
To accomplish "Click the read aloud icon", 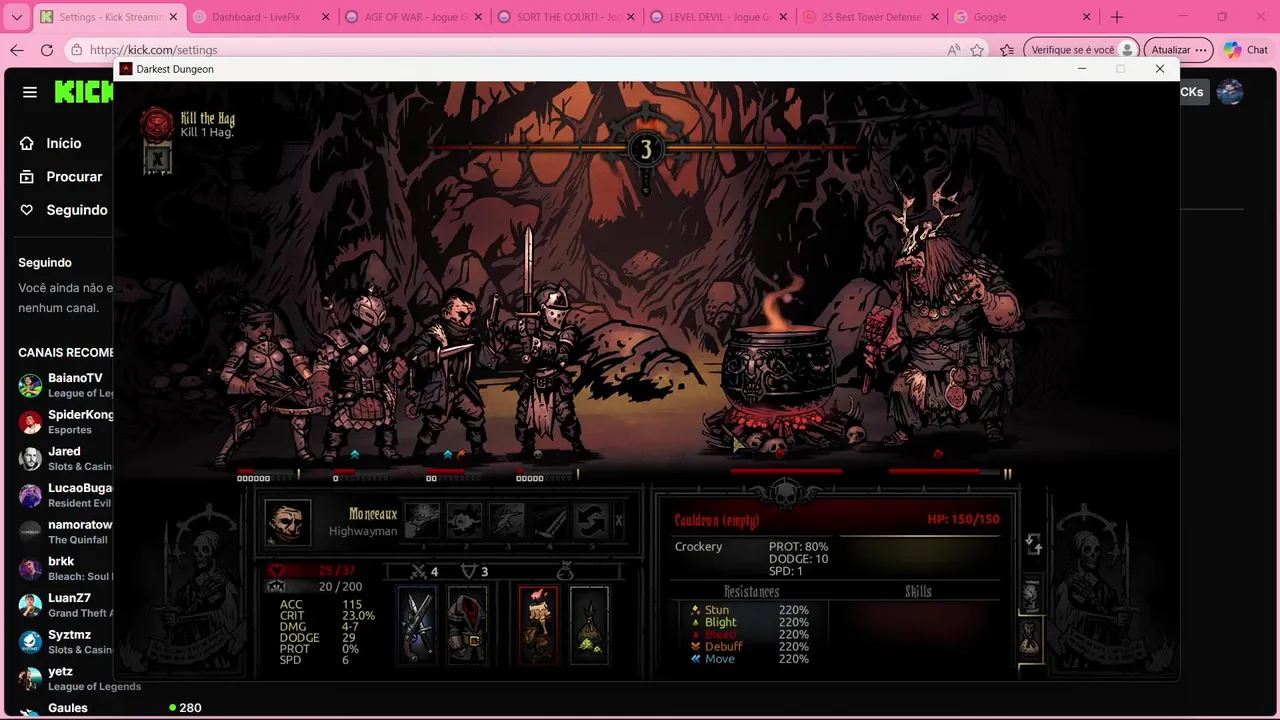I will (x=954, y=50).
